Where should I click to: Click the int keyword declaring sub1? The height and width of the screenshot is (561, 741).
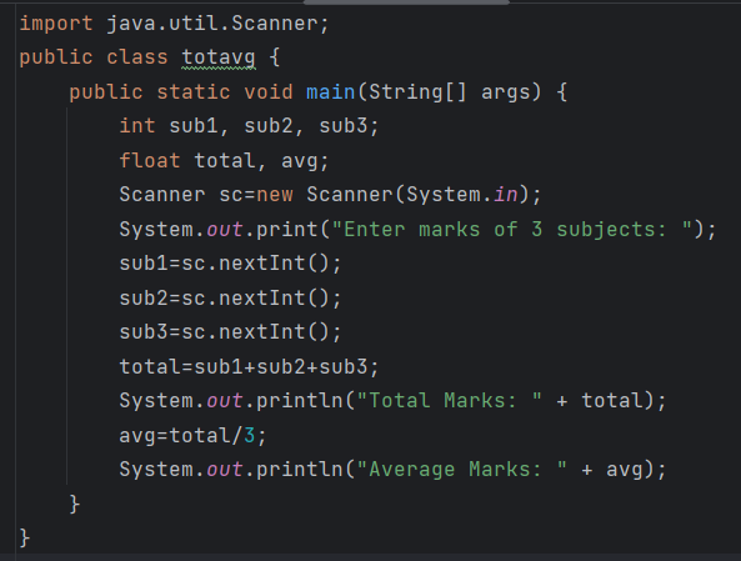[137, 126]
